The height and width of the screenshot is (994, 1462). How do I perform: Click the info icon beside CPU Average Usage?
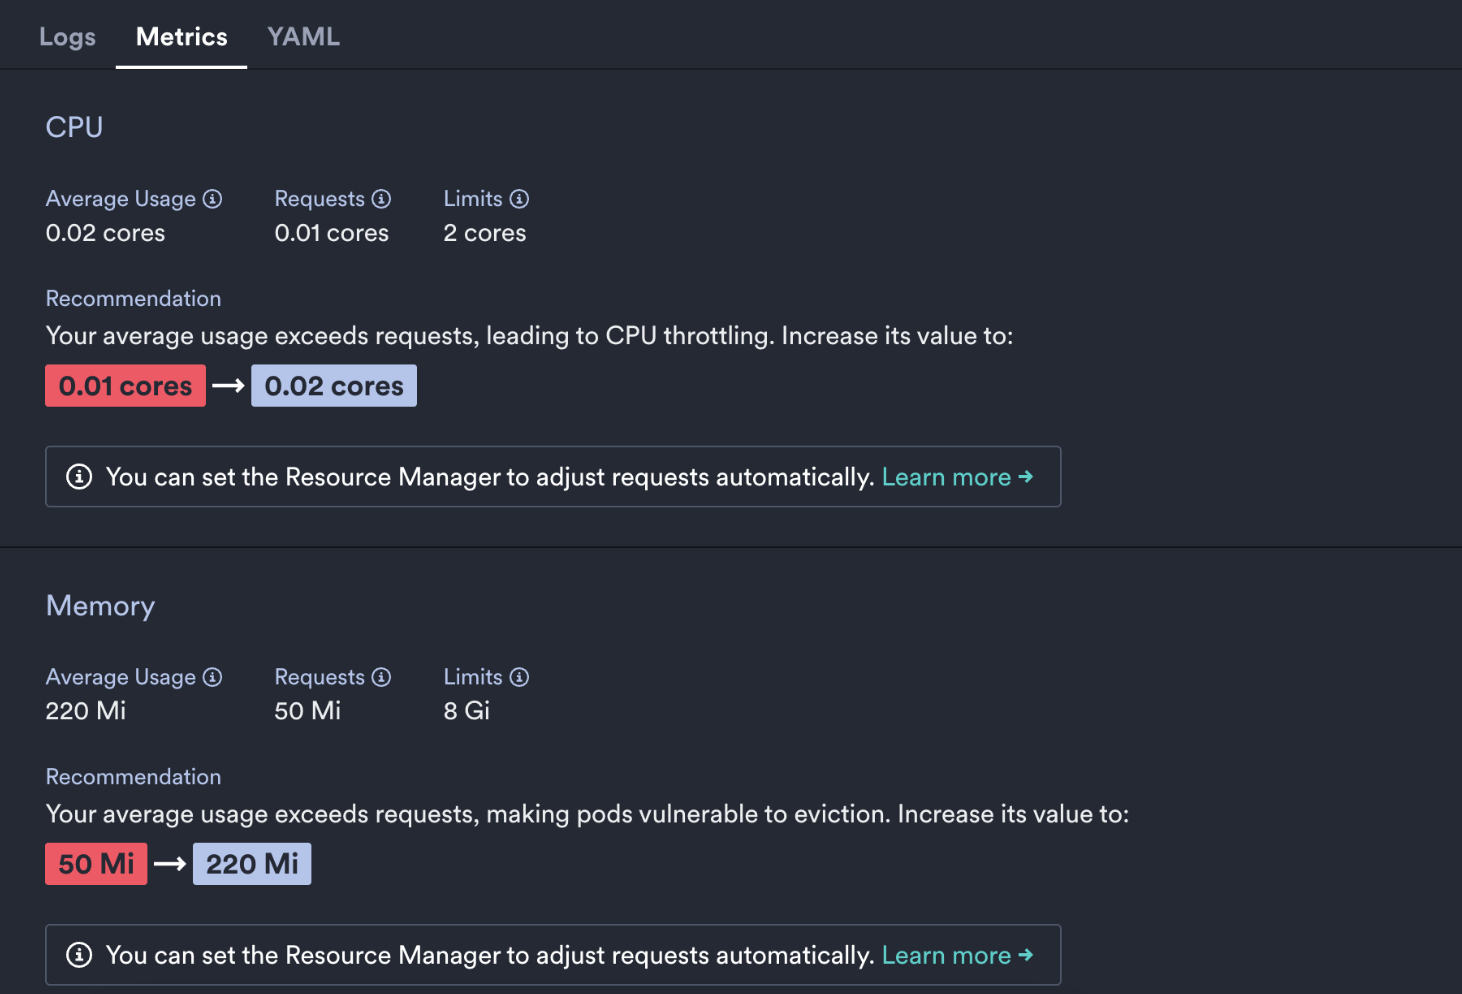[213, 198]
